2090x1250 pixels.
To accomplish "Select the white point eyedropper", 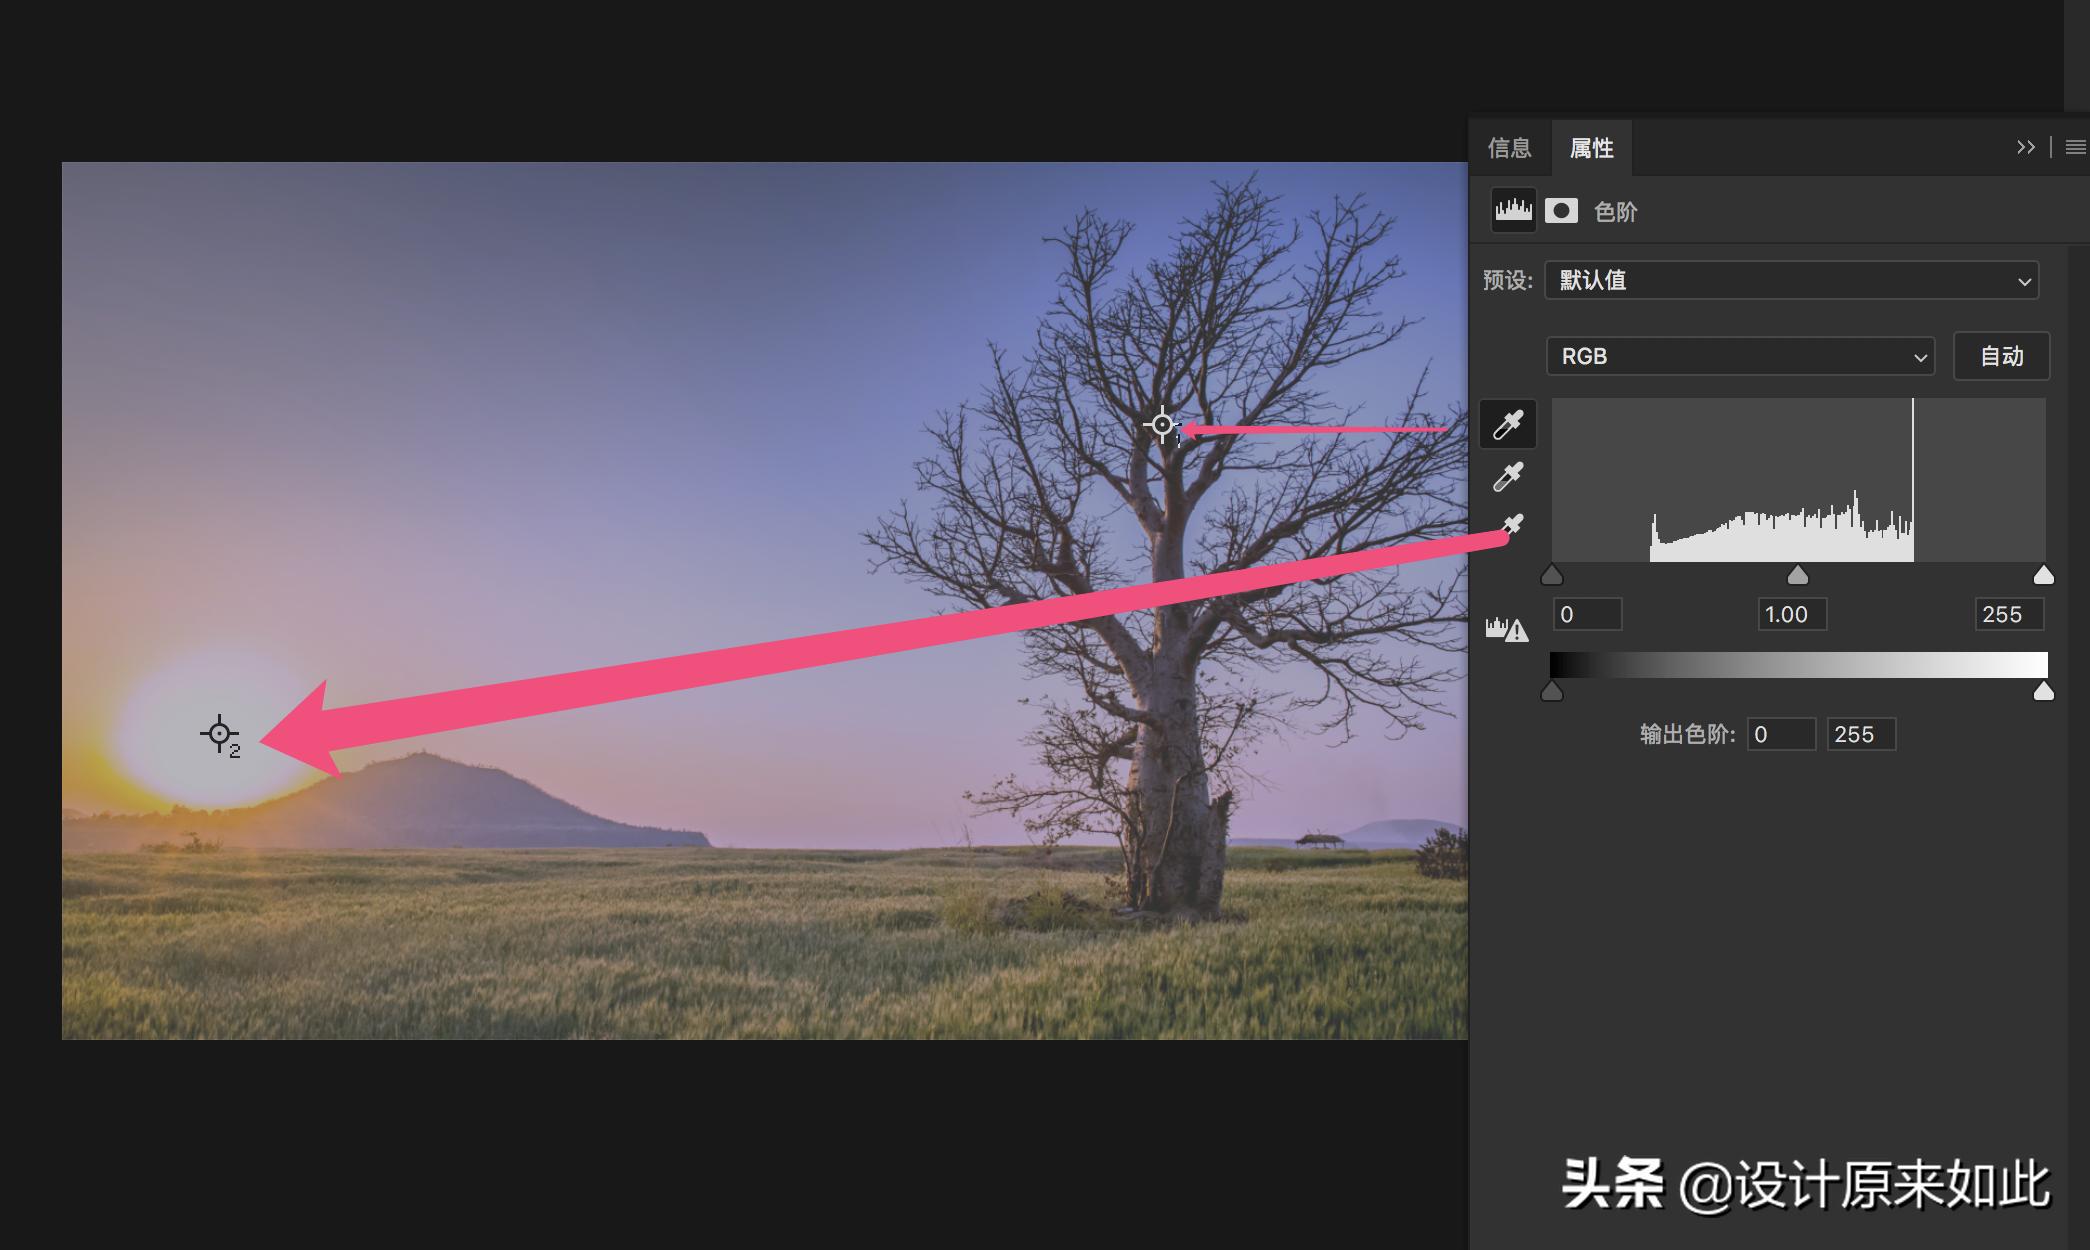I will (1512, 525).
